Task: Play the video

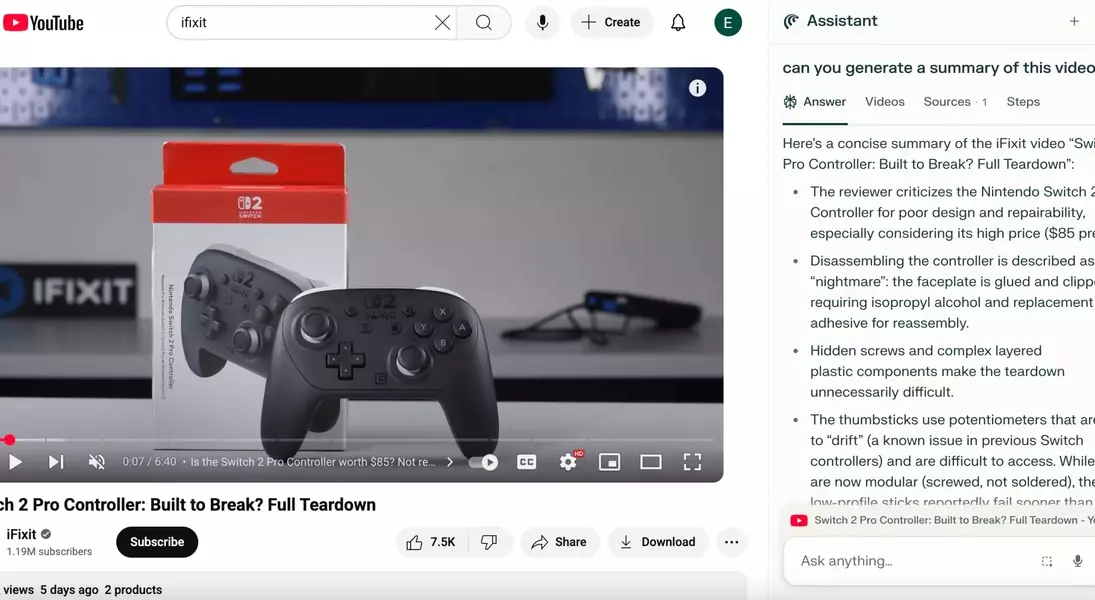Action: (x=15, y=462)
